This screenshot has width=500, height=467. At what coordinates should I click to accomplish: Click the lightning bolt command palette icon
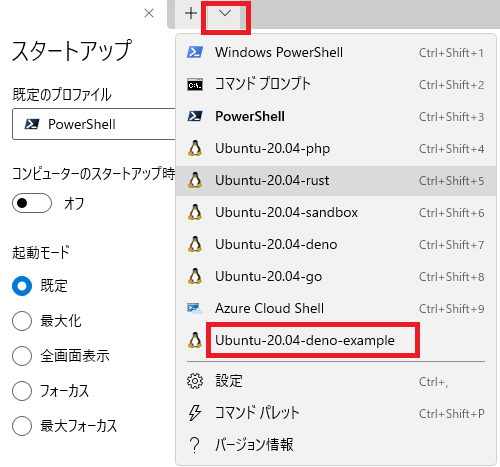click(x=195, y=413)
